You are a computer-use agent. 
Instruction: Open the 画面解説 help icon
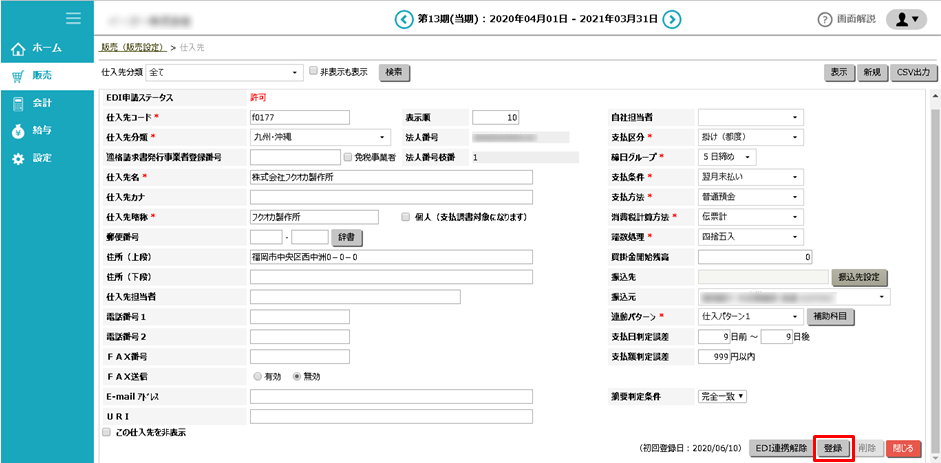click(825, 19)
